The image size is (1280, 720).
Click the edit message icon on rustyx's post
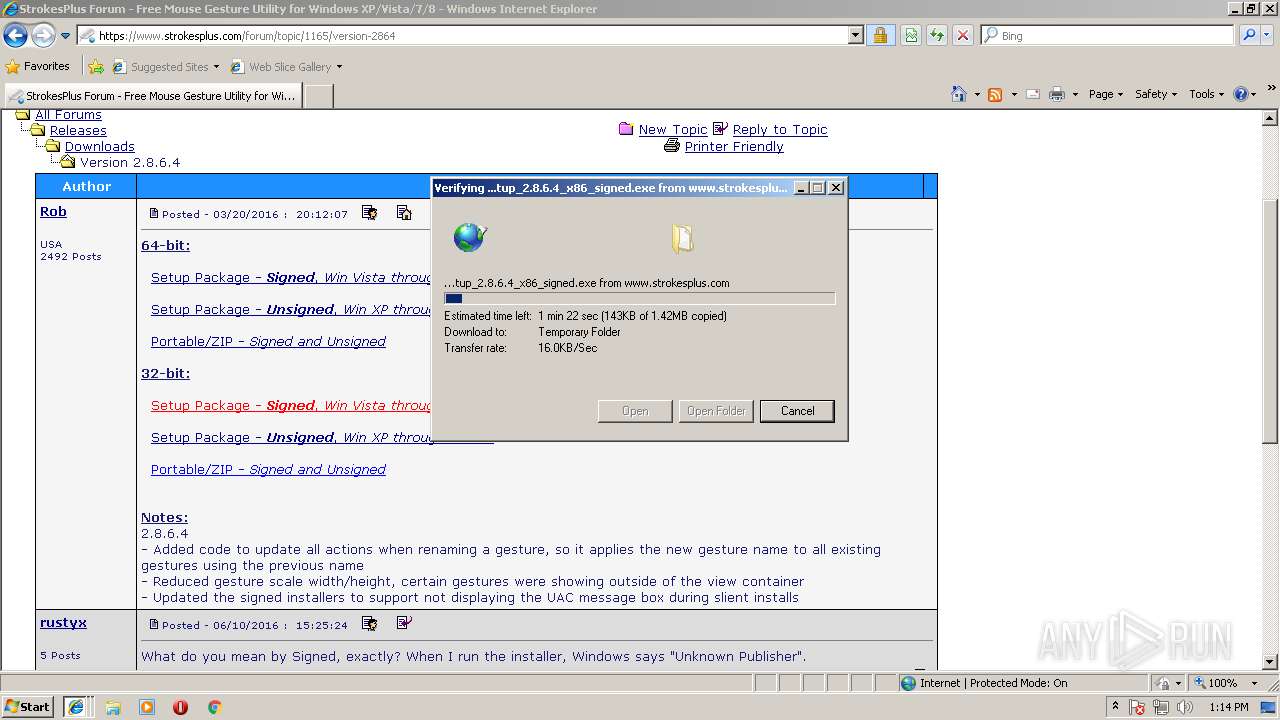pos(370,623)
